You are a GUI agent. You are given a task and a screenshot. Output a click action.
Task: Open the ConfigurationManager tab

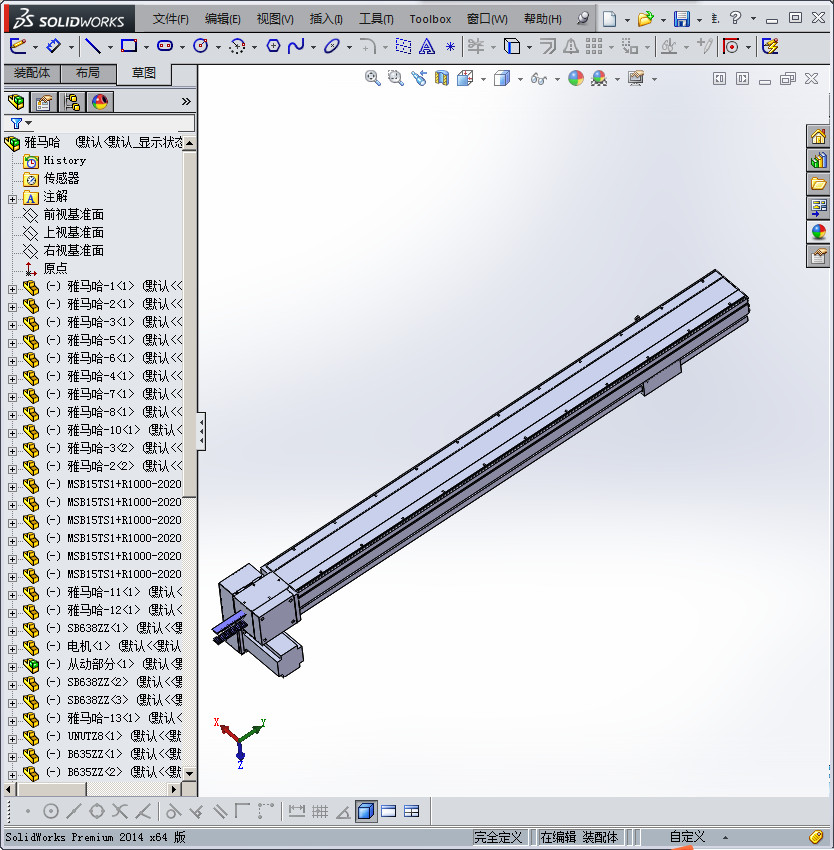[x=72, y=101]
